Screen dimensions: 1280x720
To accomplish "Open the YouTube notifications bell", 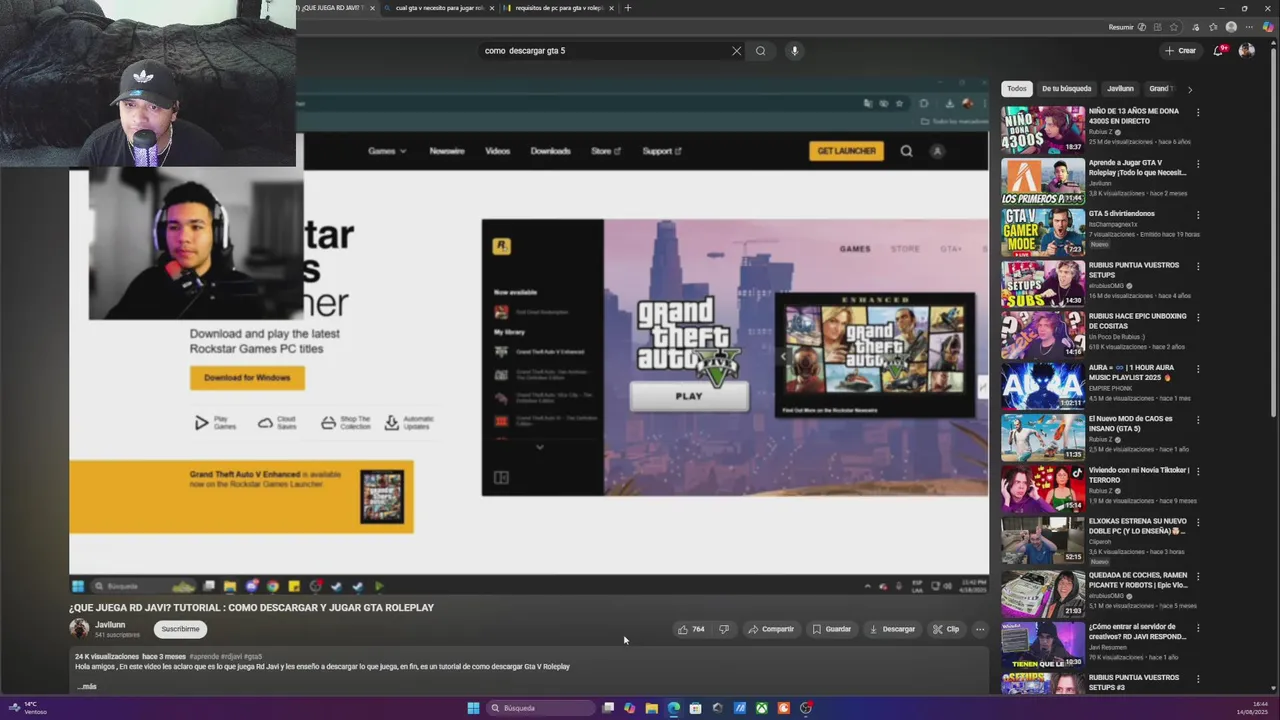I will [x=1218, y=51].
